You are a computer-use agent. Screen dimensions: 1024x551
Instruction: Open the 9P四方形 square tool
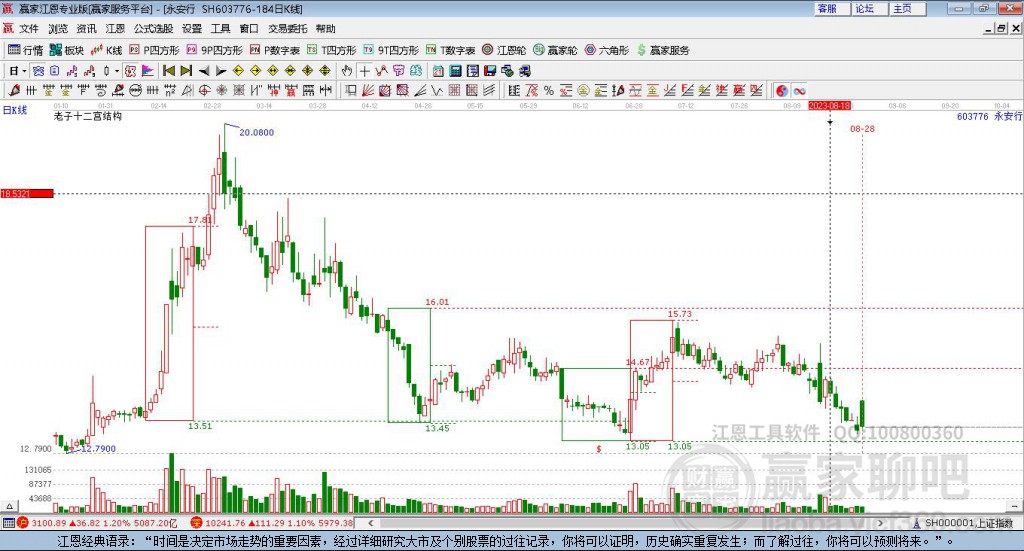pyautogui.click(x=214, y=50)
